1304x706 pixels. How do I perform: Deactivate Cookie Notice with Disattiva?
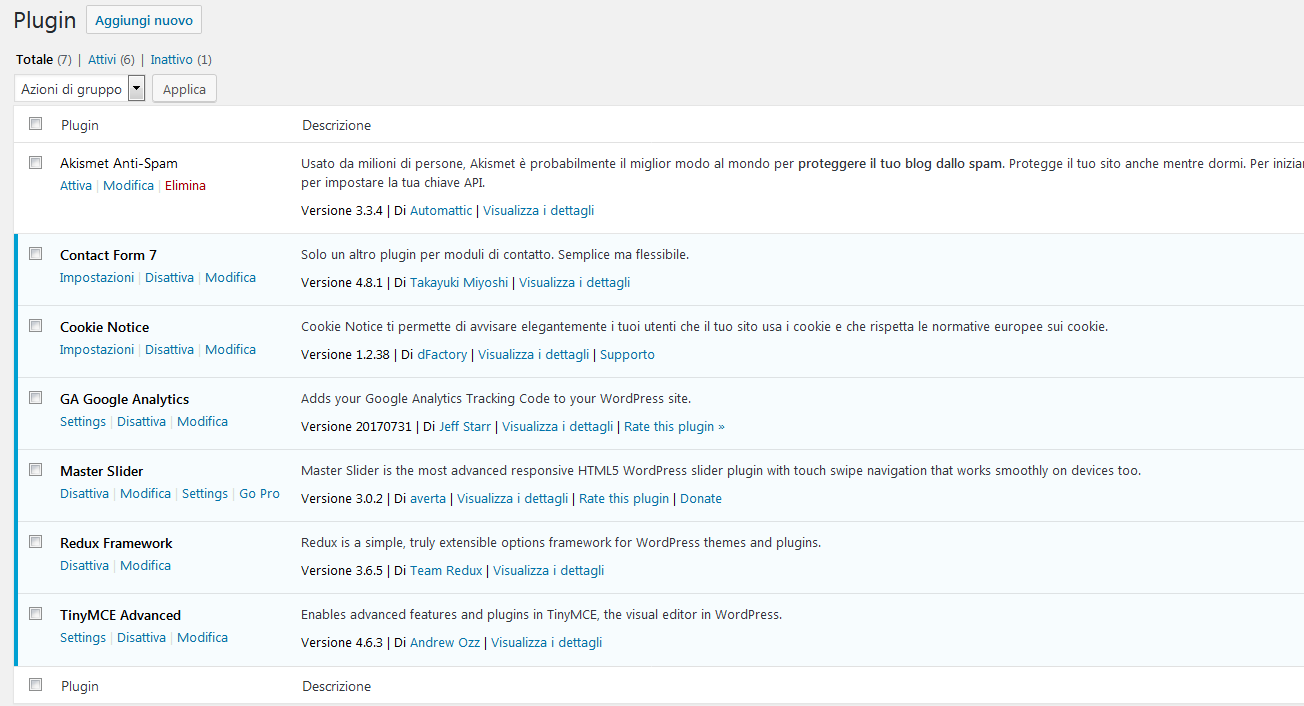169,350
